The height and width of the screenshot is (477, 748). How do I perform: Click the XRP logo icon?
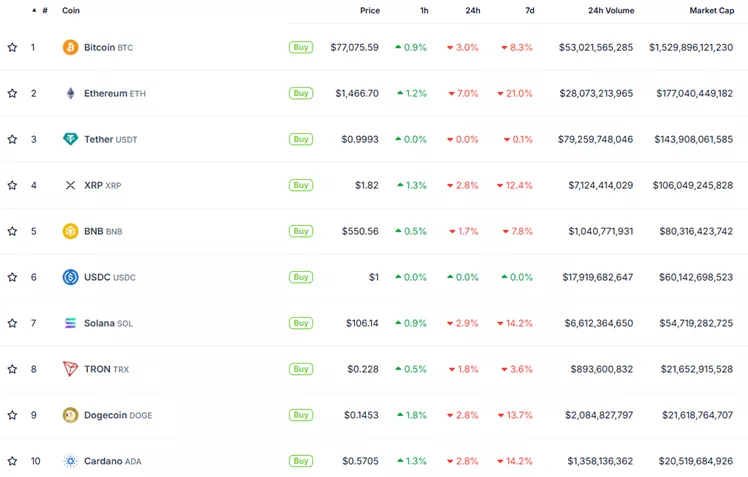pos(70,185)
